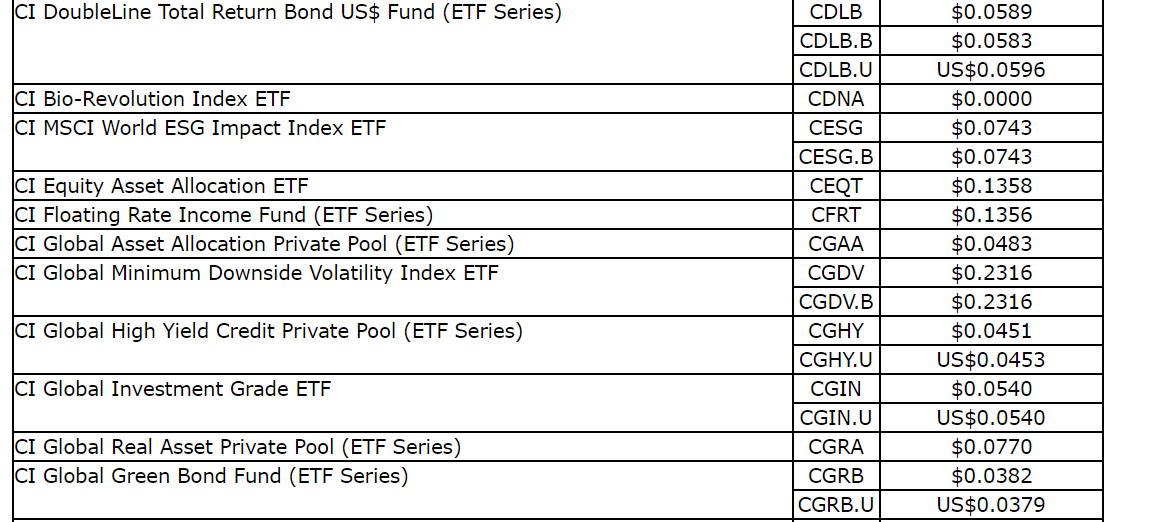Select the US$0.0596 distribution amount
The width and height of the screenshot is (1149, 522).
991,70
